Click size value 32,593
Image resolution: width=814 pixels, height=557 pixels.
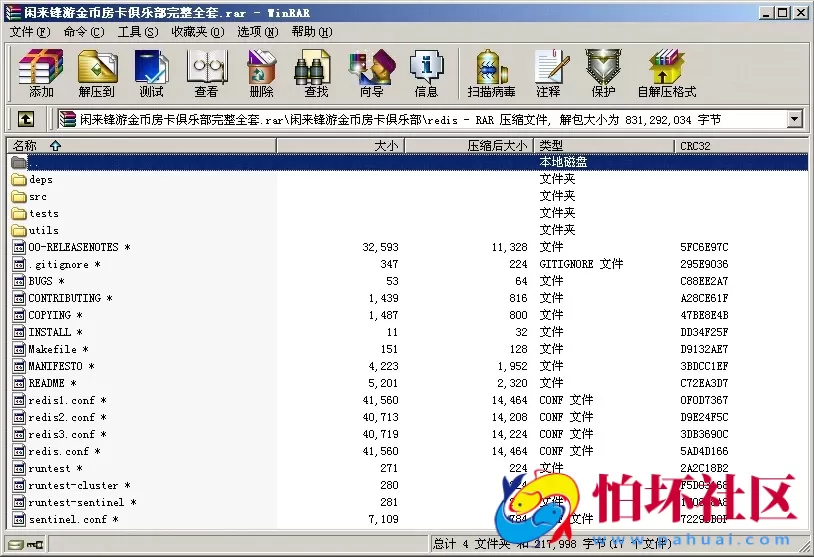tap(380, 247)
